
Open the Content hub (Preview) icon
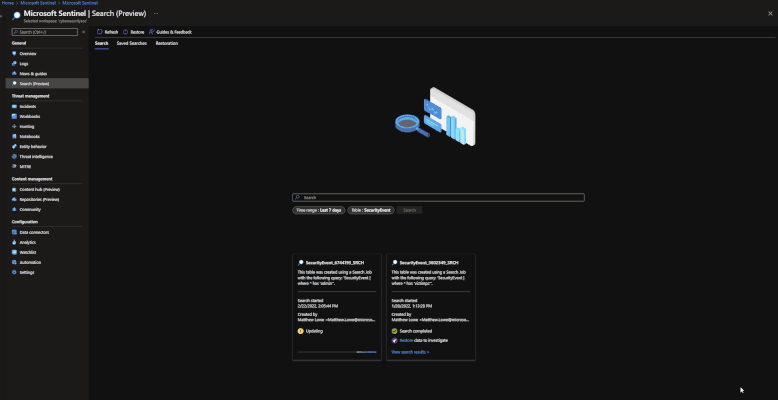point(14,190)
